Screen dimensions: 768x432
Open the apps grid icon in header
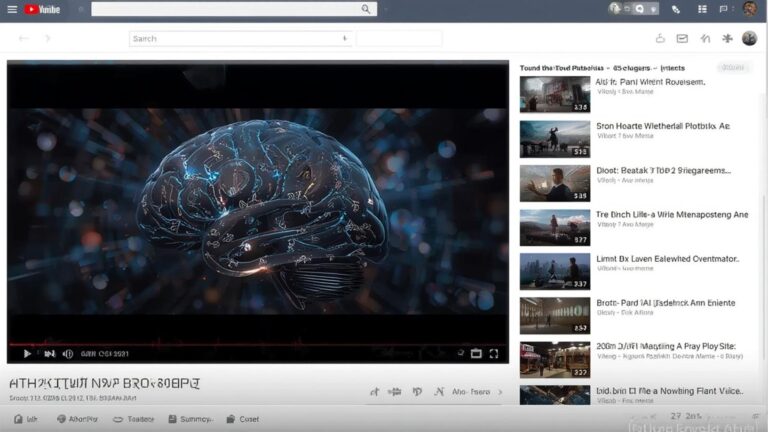click(x=702, y=9)
